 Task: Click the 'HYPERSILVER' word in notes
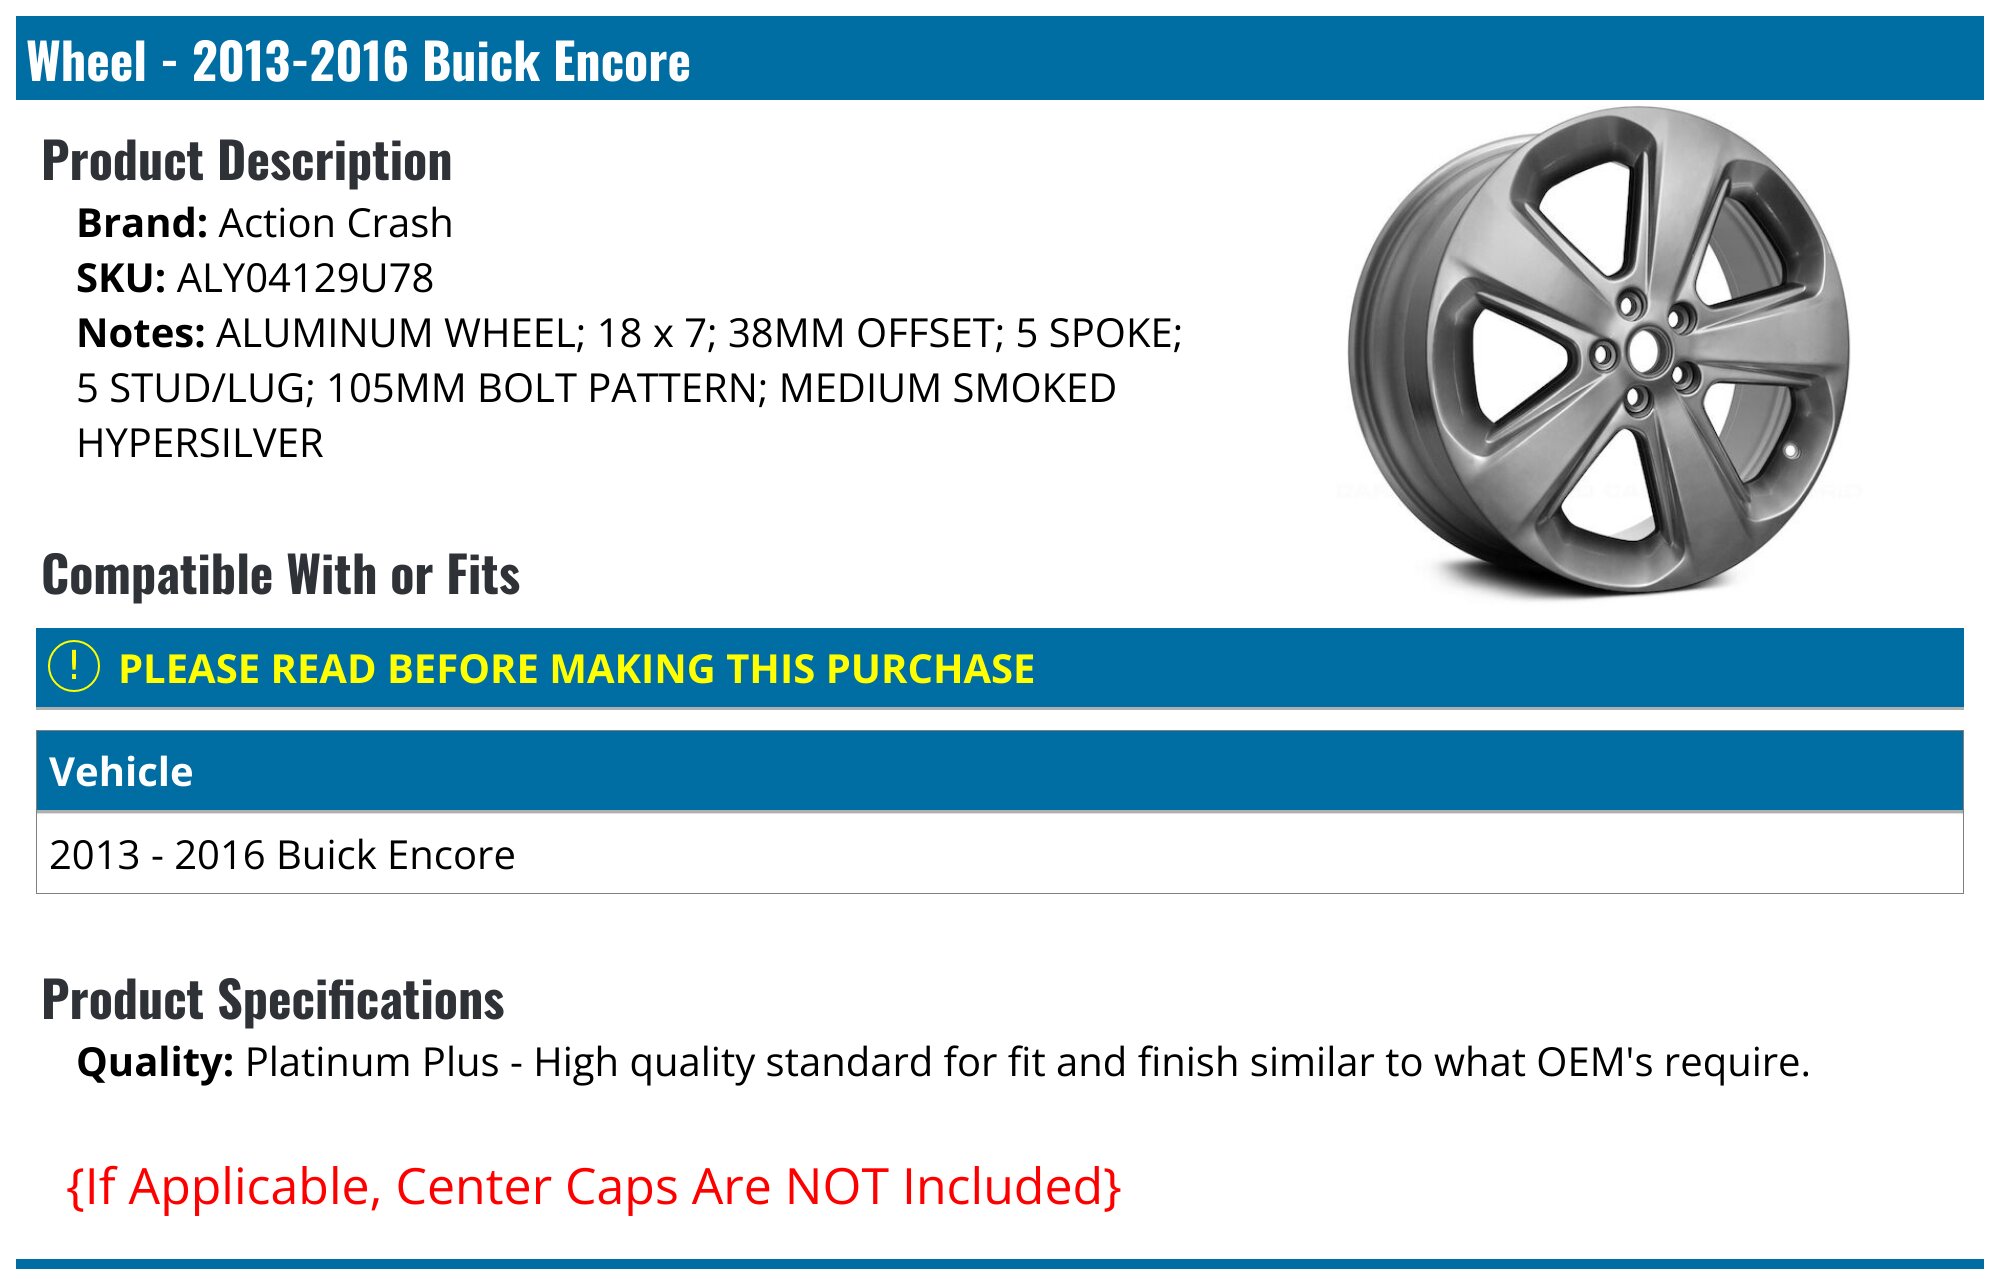(x=200, y=443)
